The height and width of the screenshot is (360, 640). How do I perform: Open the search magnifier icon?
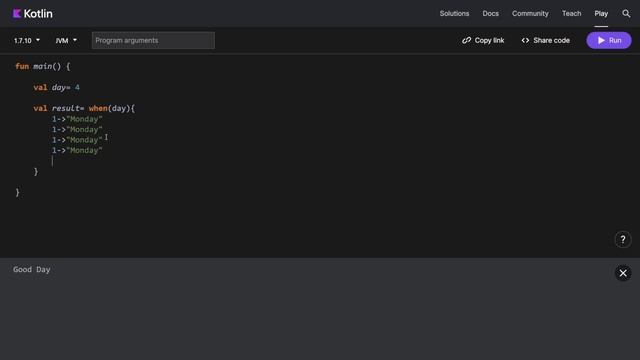(x=626, y=14)
